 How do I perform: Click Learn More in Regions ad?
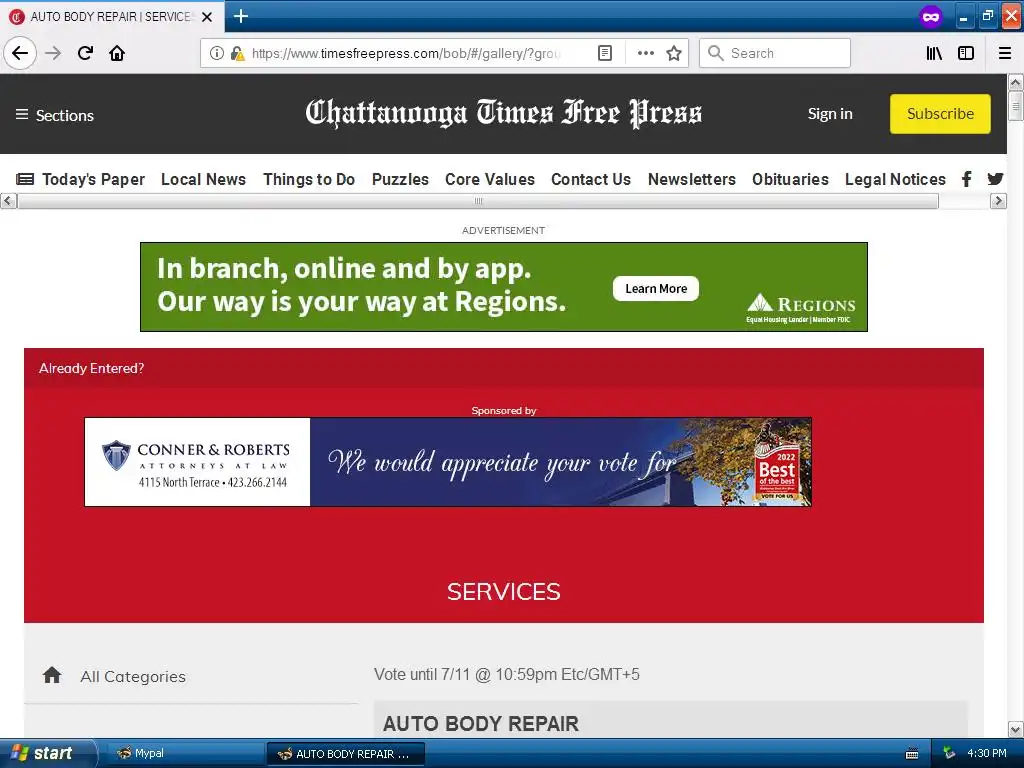(x=656, y=289)
